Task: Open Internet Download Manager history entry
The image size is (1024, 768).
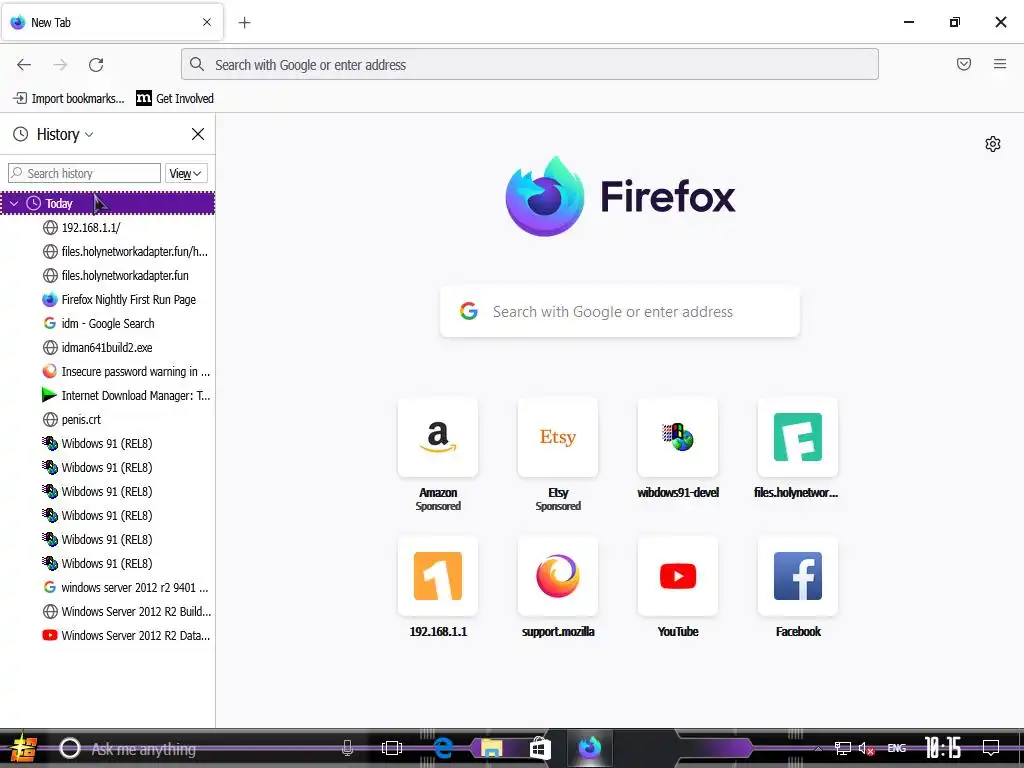Action: (x=108, y=396)
